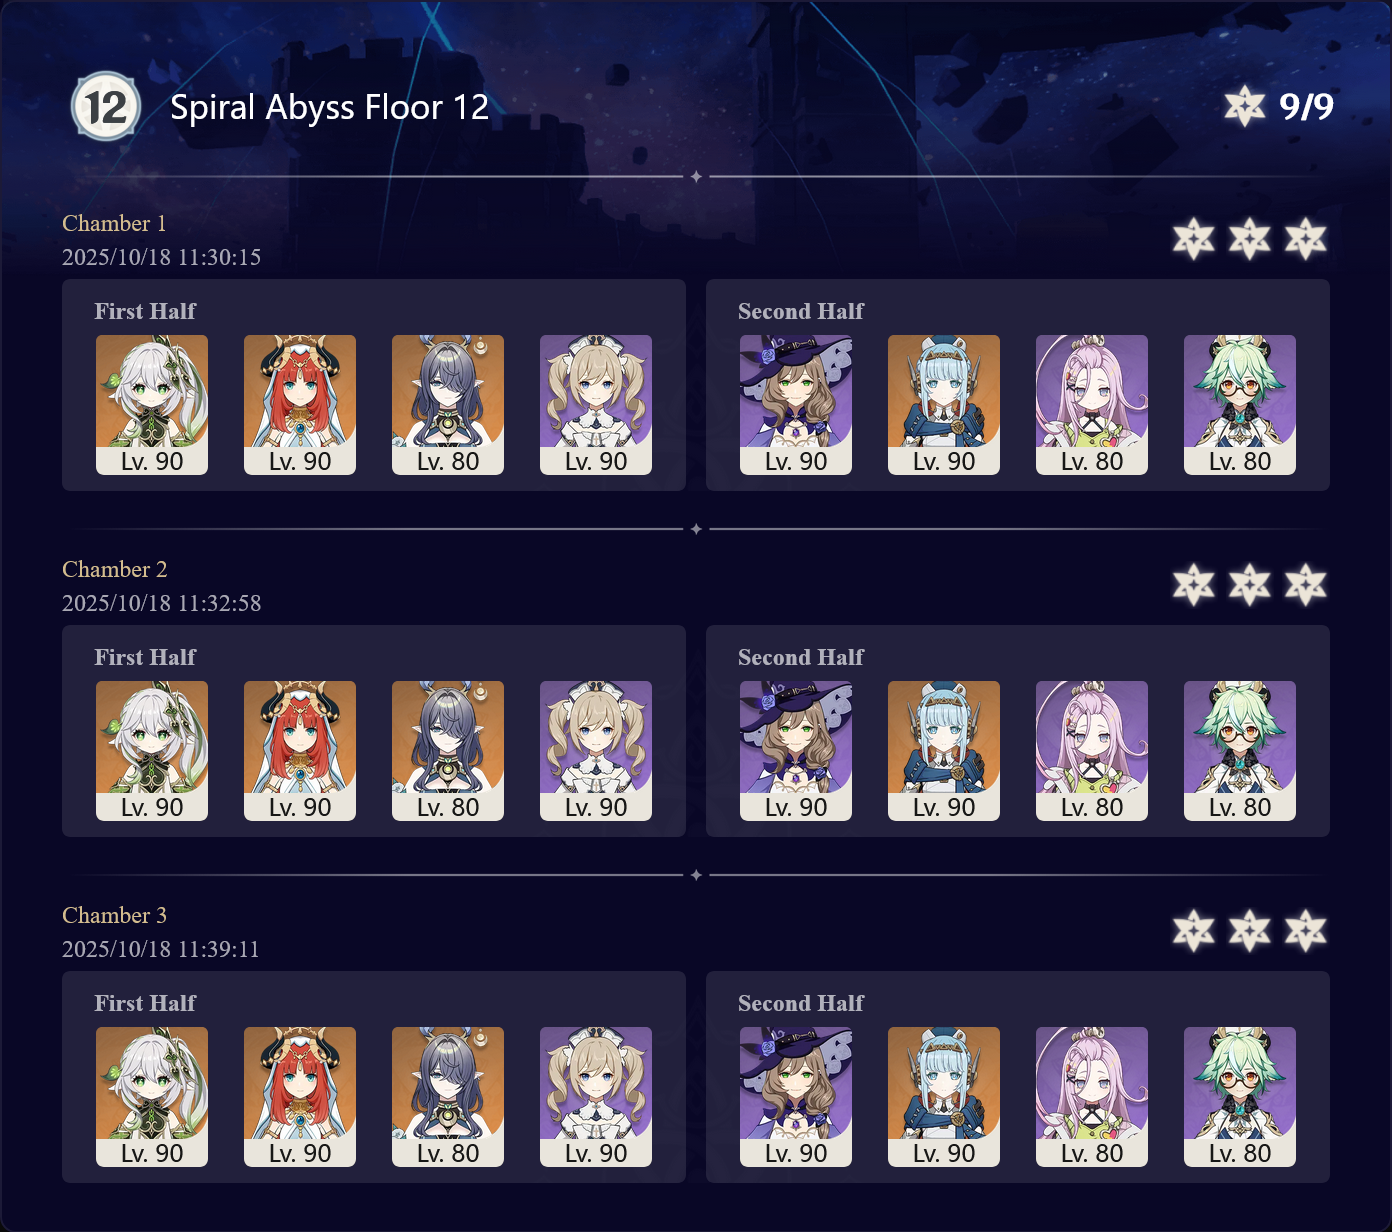1392x1232 pixels.
Task: Click the Spiral Abyss Floor 12 title
Action: point(329,107)
